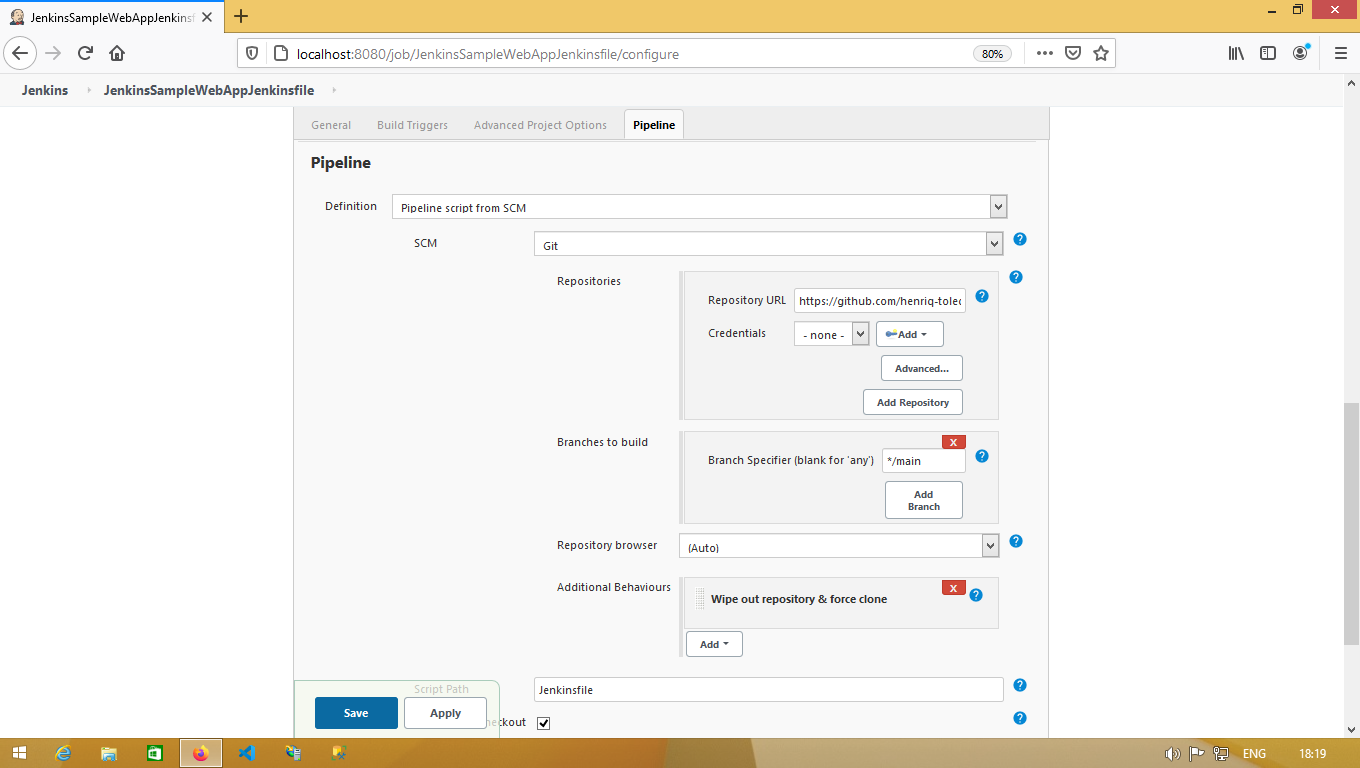
Task: Show help for Wipe out repository behaviour
Action: click(x=976, y=595)
